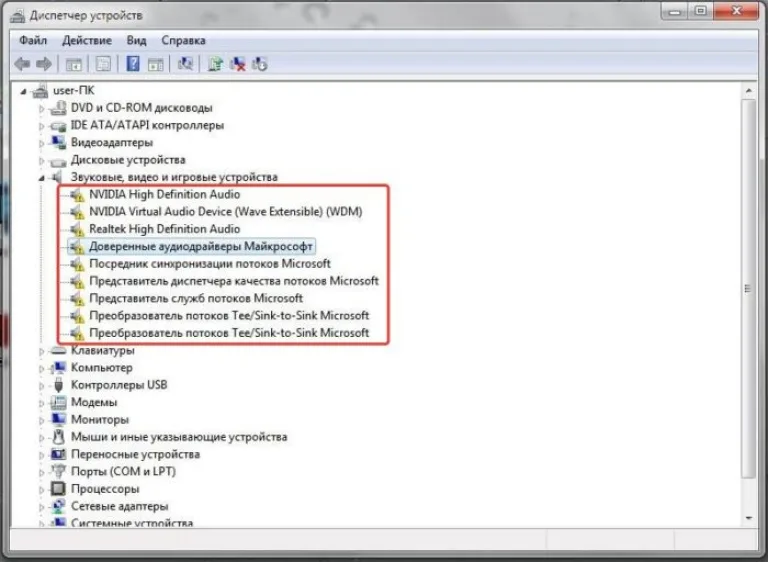
Task: Click the vertical scrollbar thumb
Action: [748, 289]
